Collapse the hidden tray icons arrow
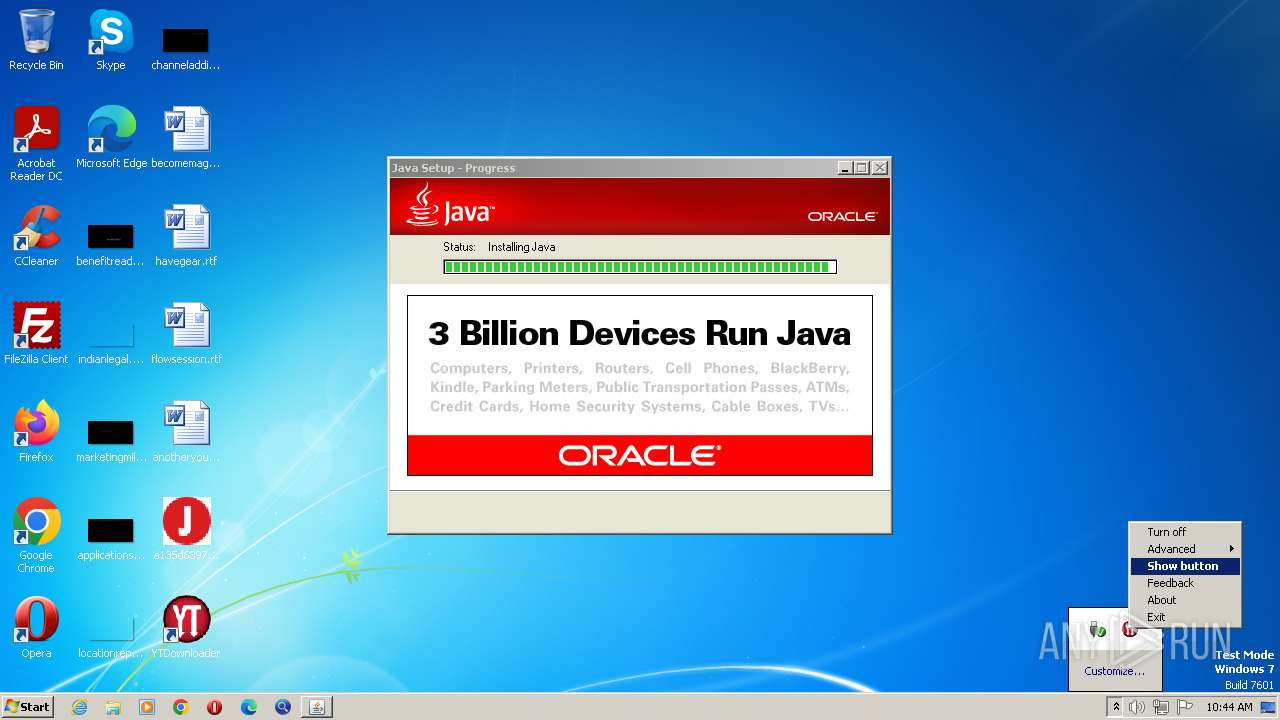 coord(1116,707)
